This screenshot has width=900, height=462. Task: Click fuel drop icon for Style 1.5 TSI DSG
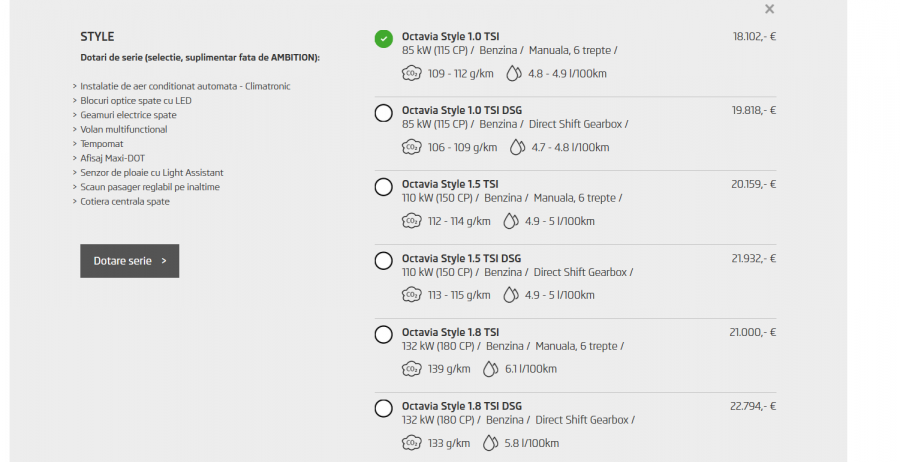[510, 295]
